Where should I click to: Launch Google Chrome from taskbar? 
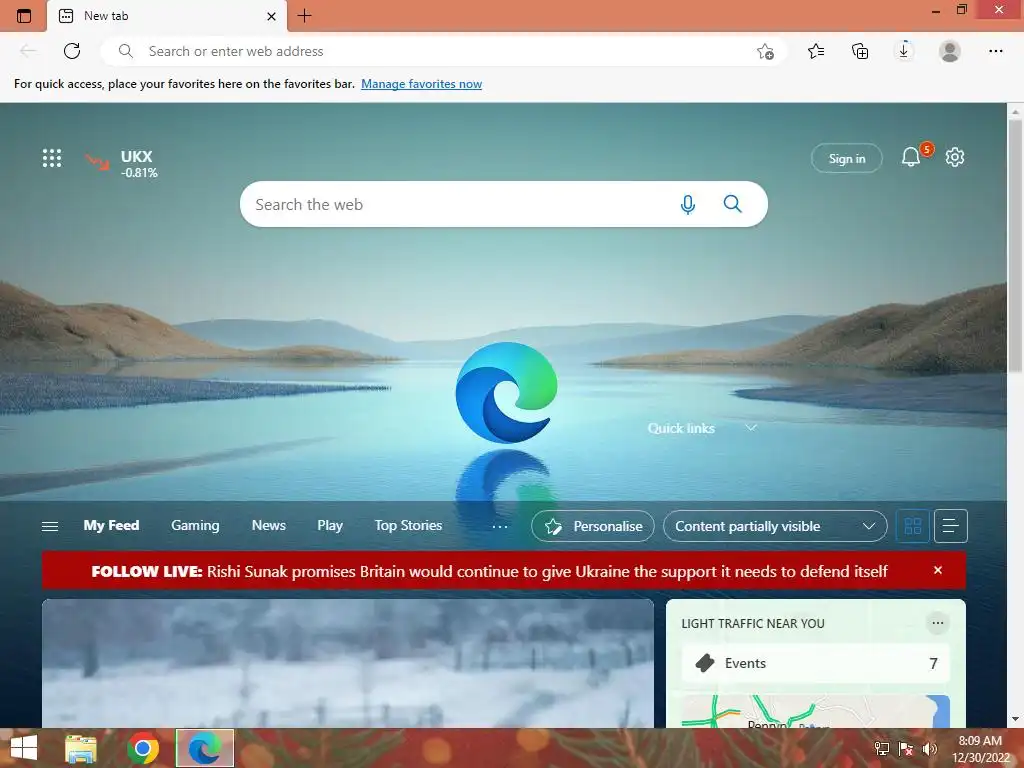click(x=143, y=748)
